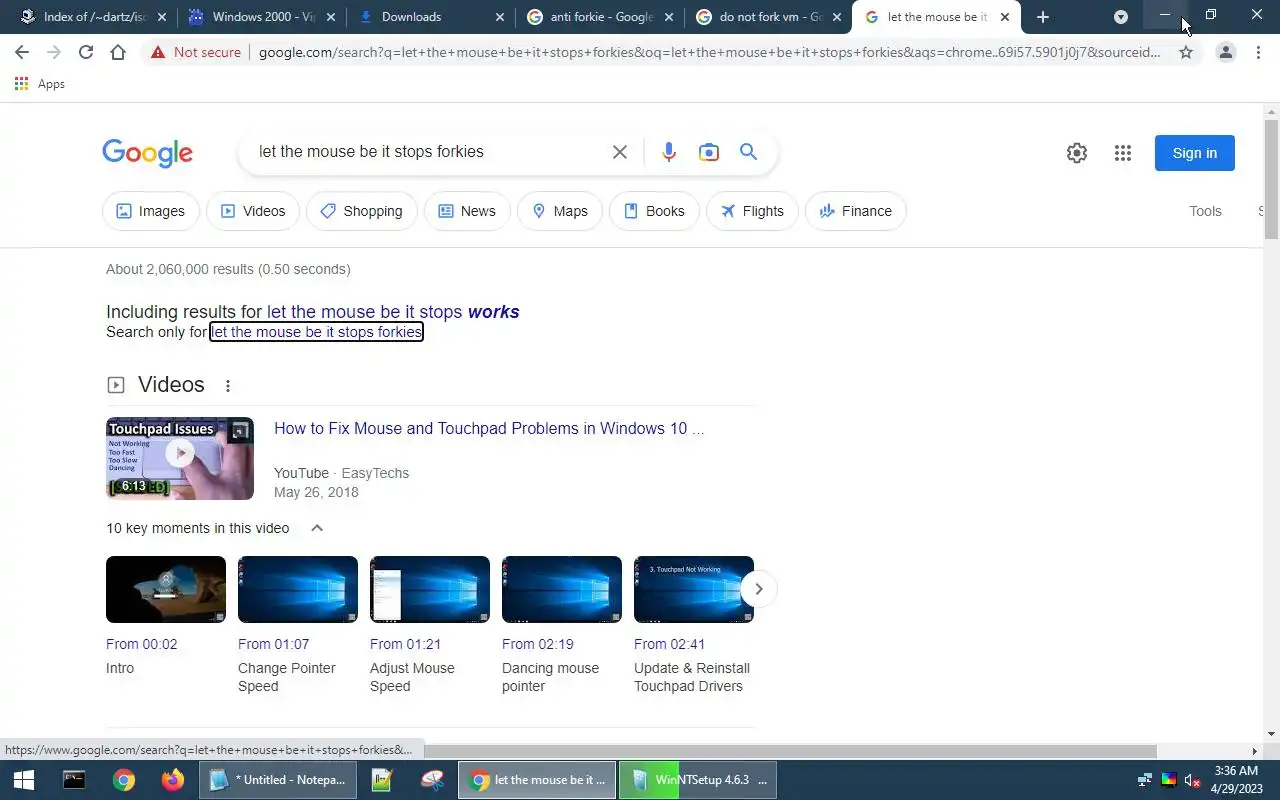This screenshot has height=800, width=1280.
Task: Collapse the 10 key moments section
Action: click(317, 528)
